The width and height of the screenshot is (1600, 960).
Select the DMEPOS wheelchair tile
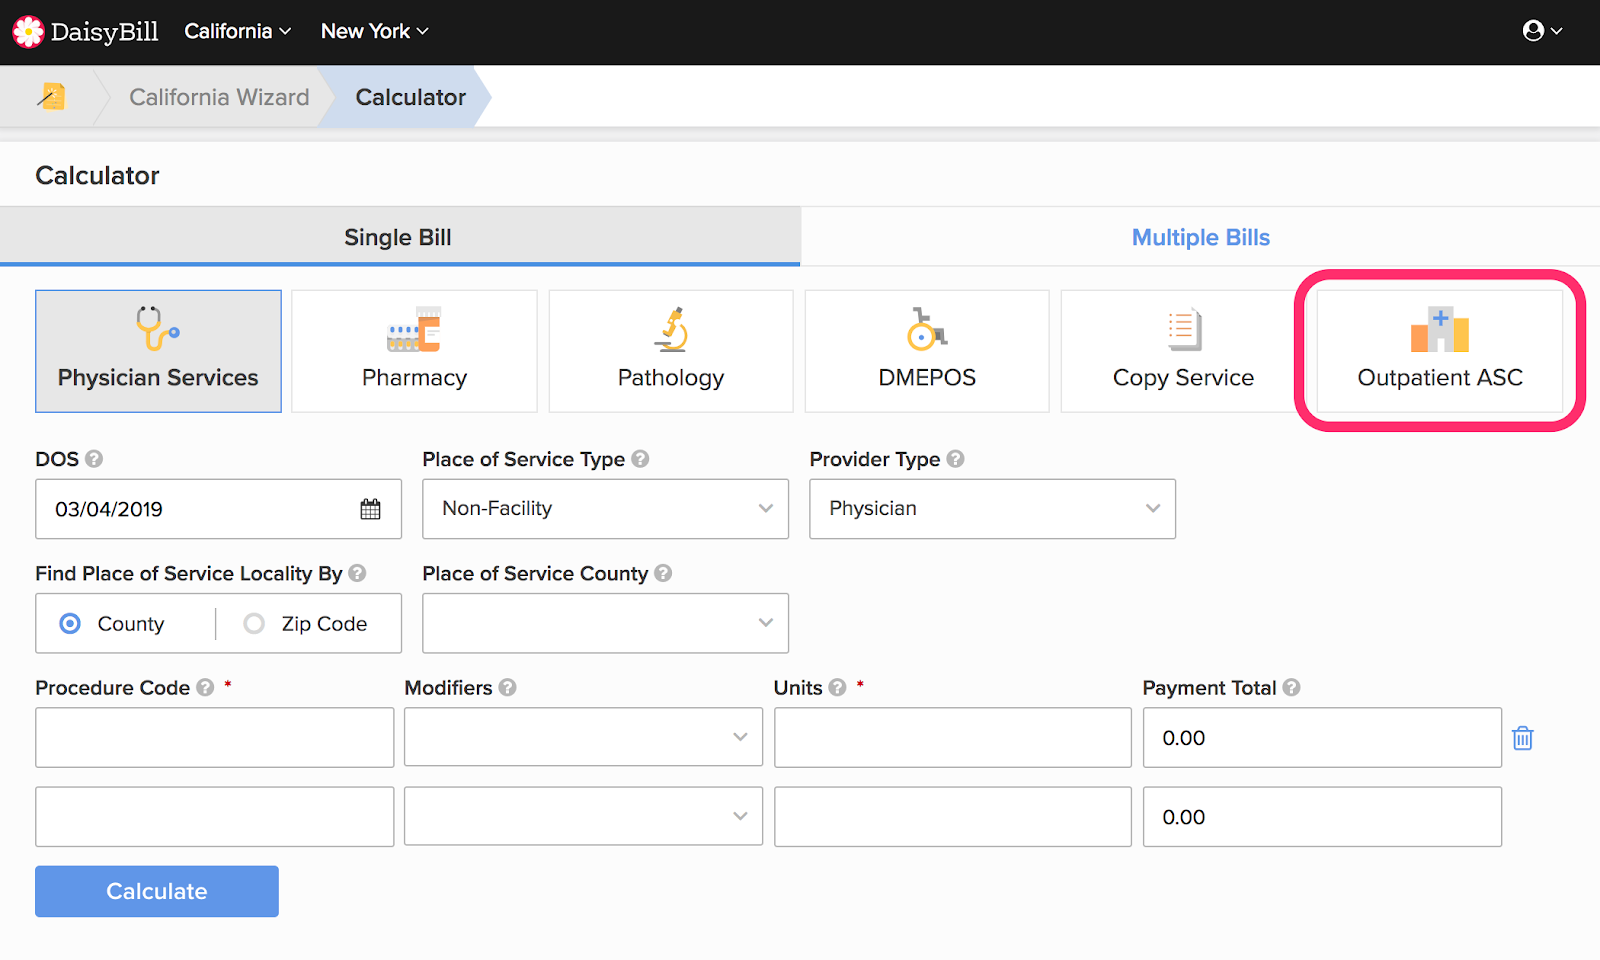(927, 351)
